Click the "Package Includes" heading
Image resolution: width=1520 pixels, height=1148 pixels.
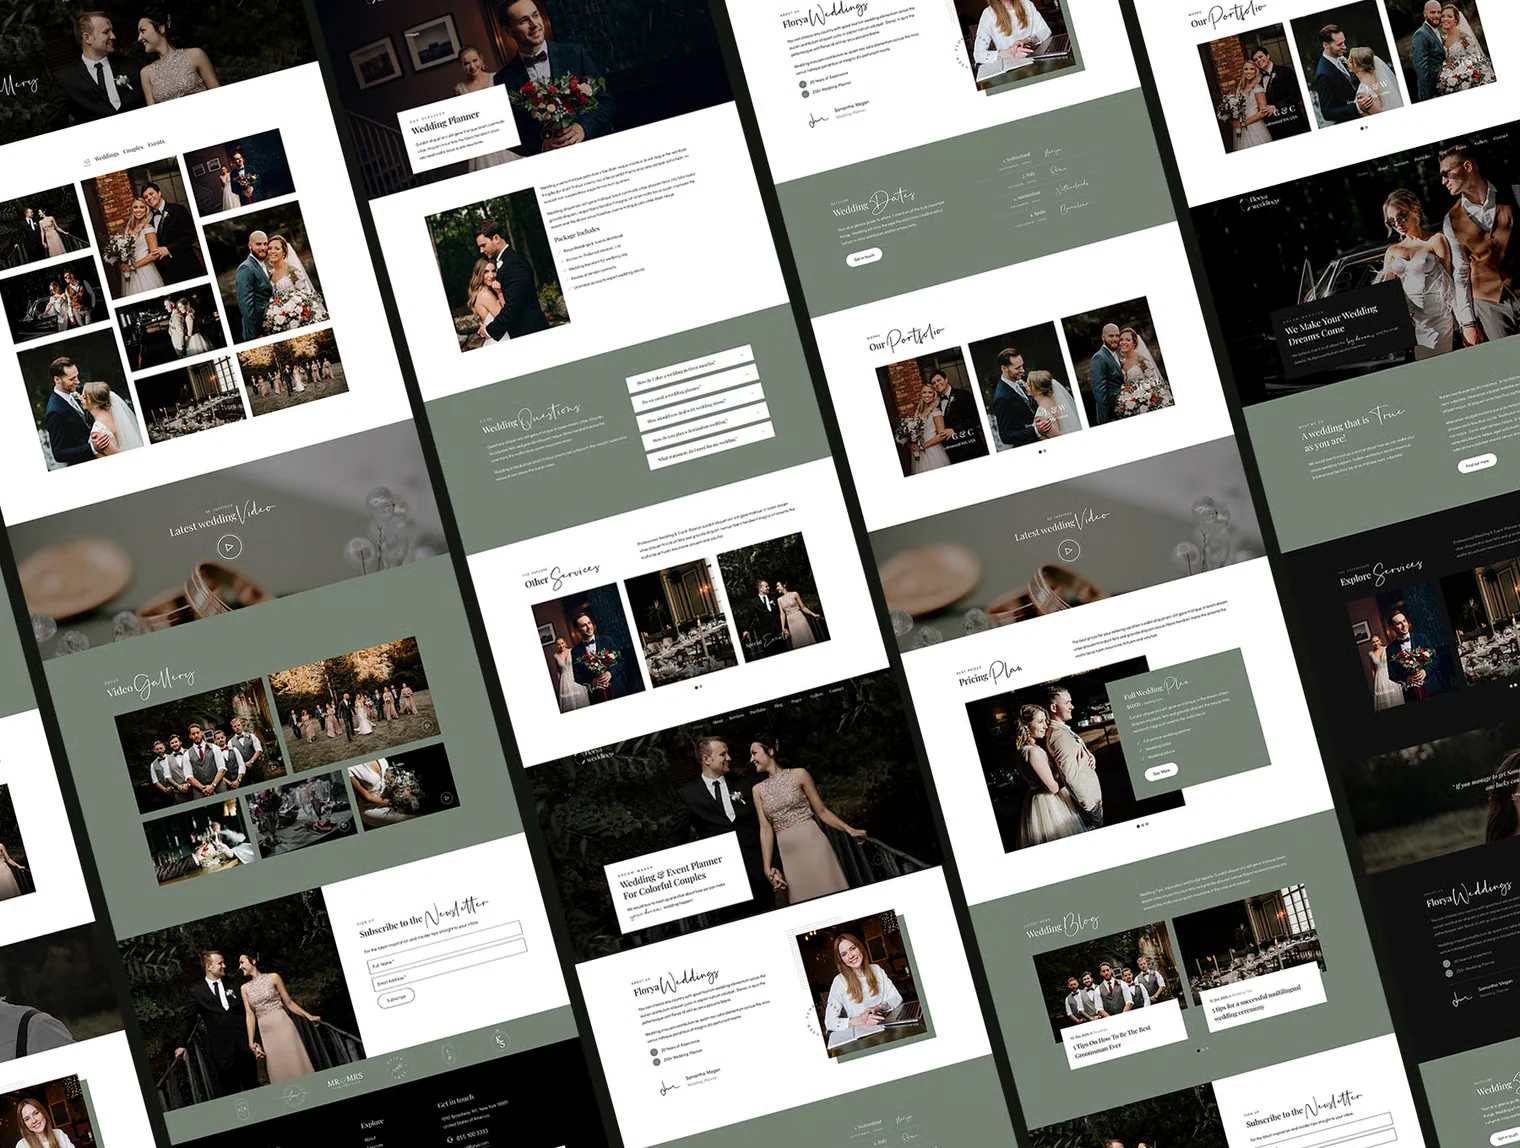click(575, 234)
